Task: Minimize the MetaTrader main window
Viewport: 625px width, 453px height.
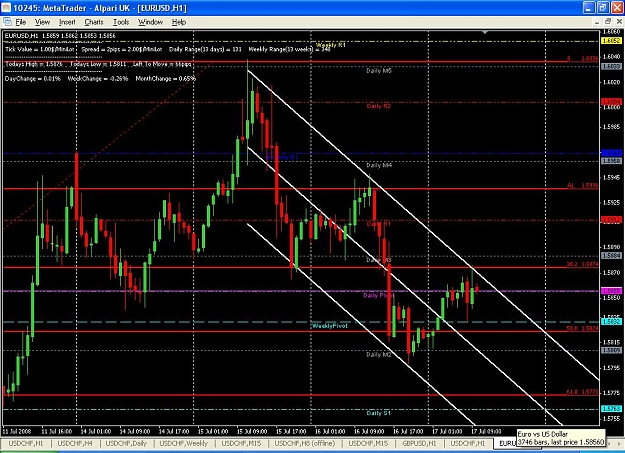Action: [590, 8]
